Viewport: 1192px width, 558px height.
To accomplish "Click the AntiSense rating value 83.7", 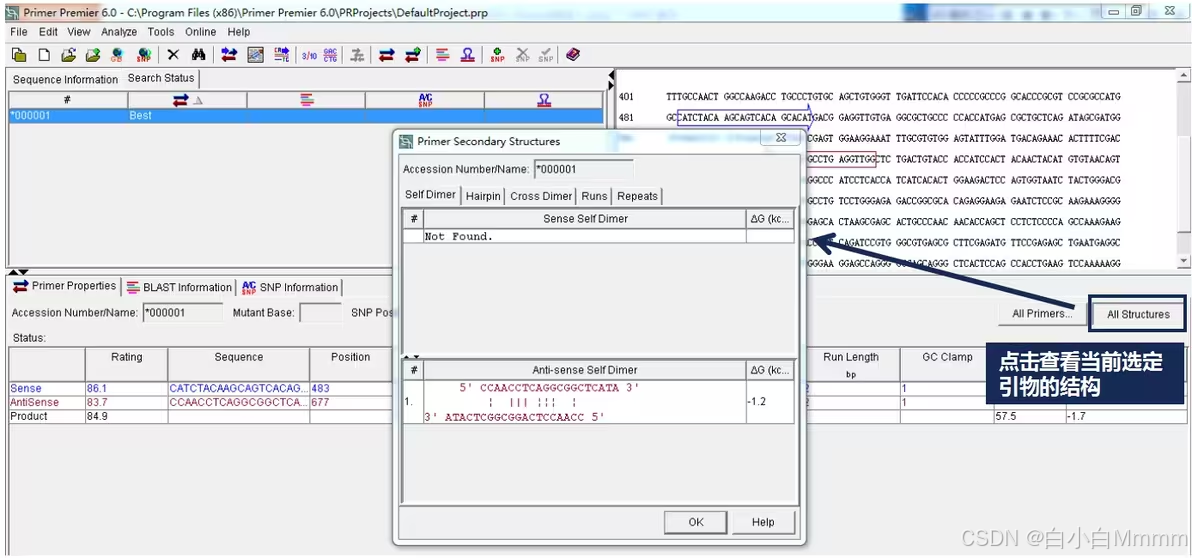I will pos(98,402).
